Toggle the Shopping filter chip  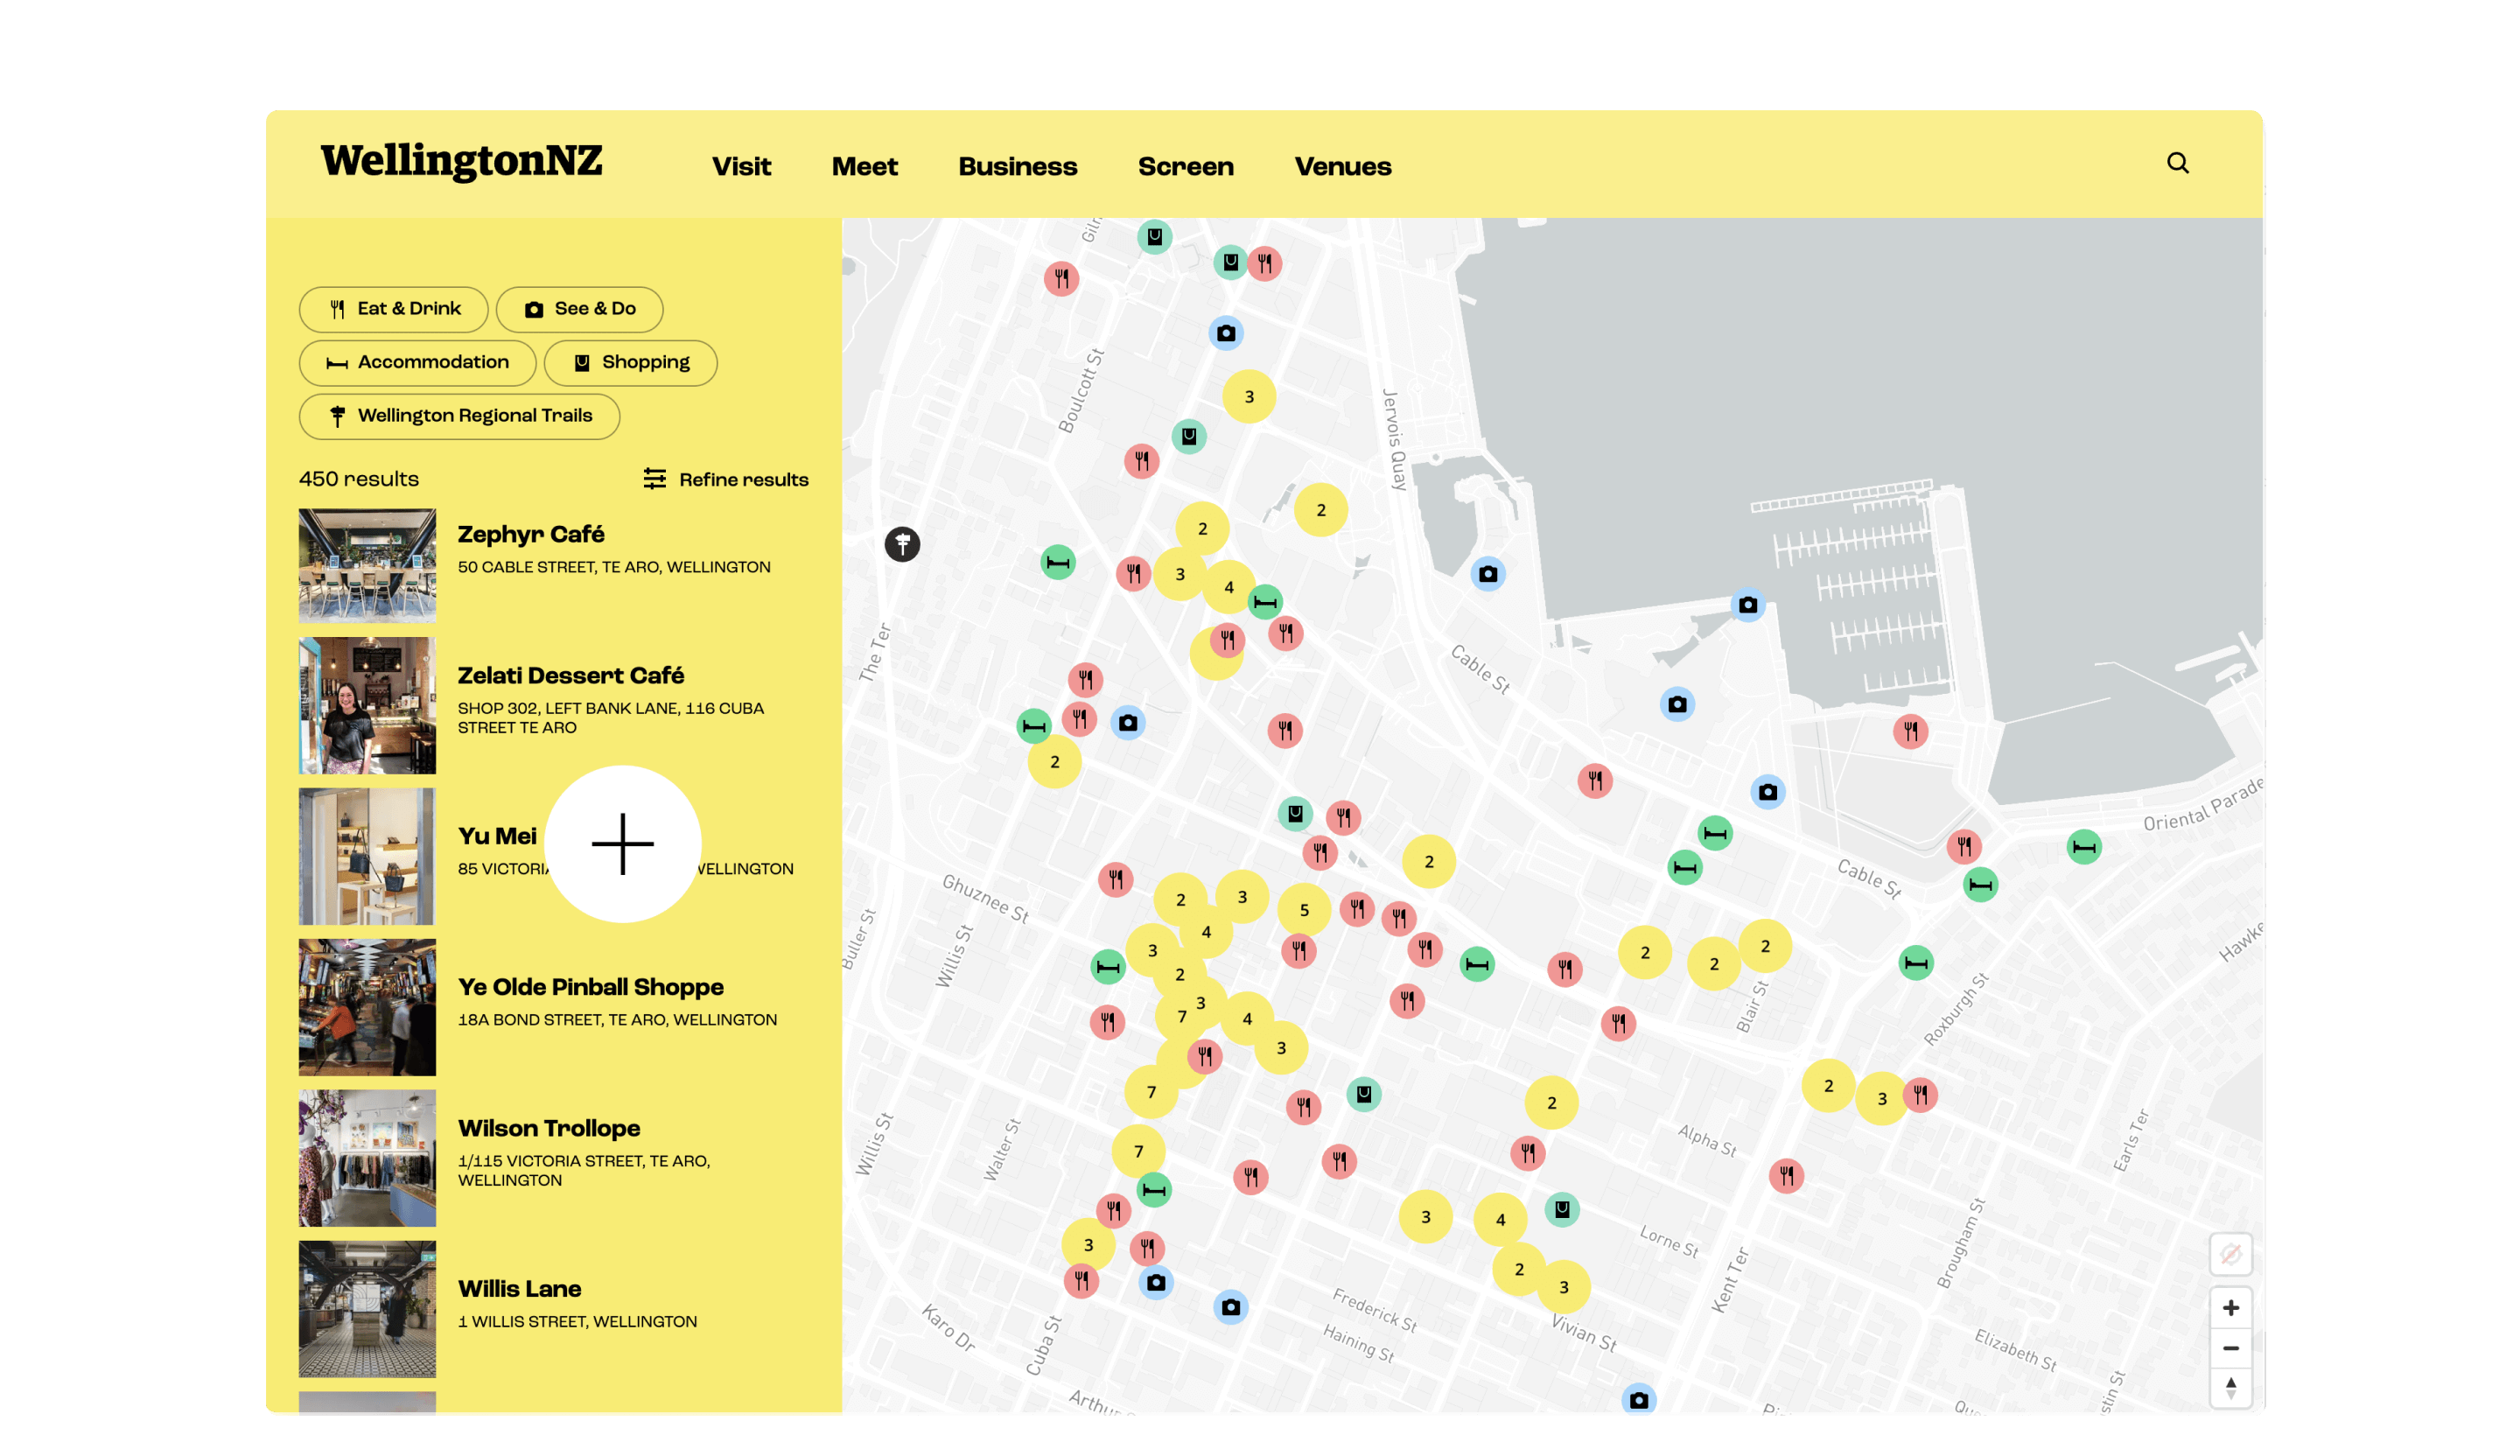click(630, 362)
